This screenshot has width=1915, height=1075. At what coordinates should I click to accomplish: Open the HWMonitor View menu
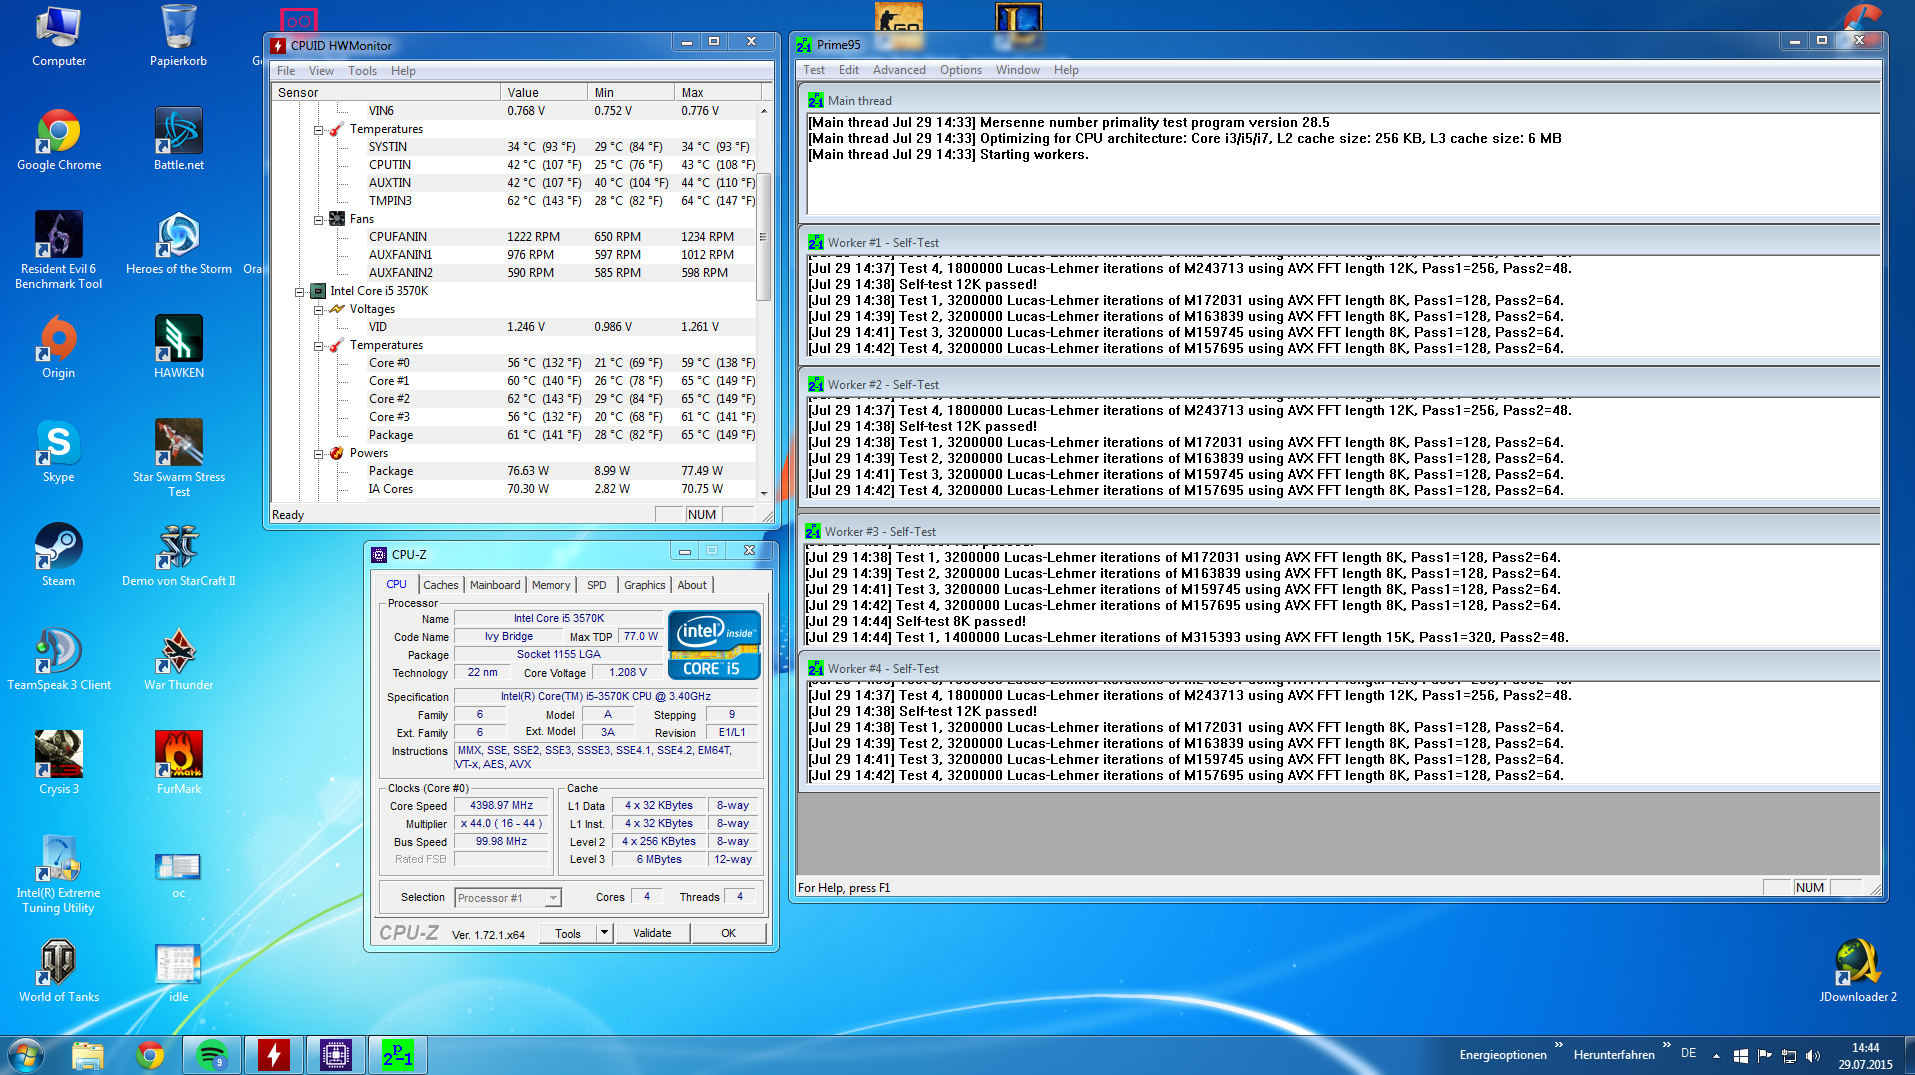point(321,71)
